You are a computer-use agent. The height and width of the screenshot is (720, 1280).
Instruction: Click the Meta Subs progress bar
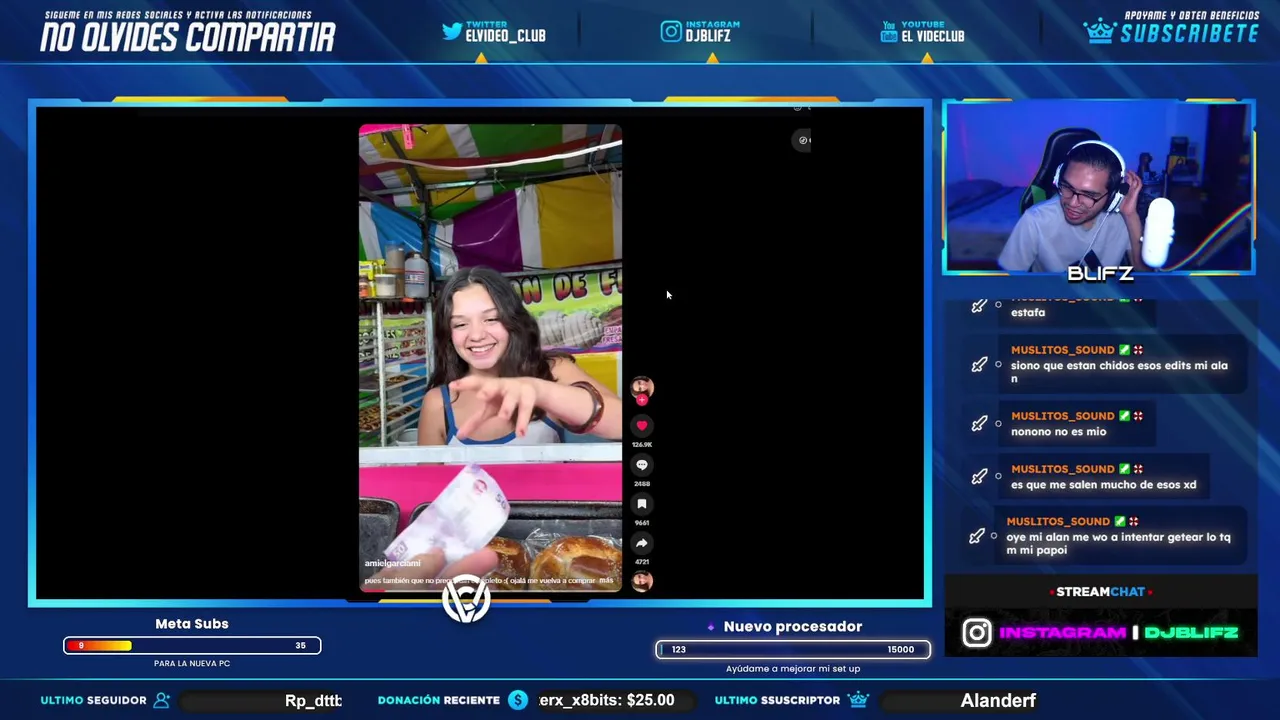tap(192, 646)
